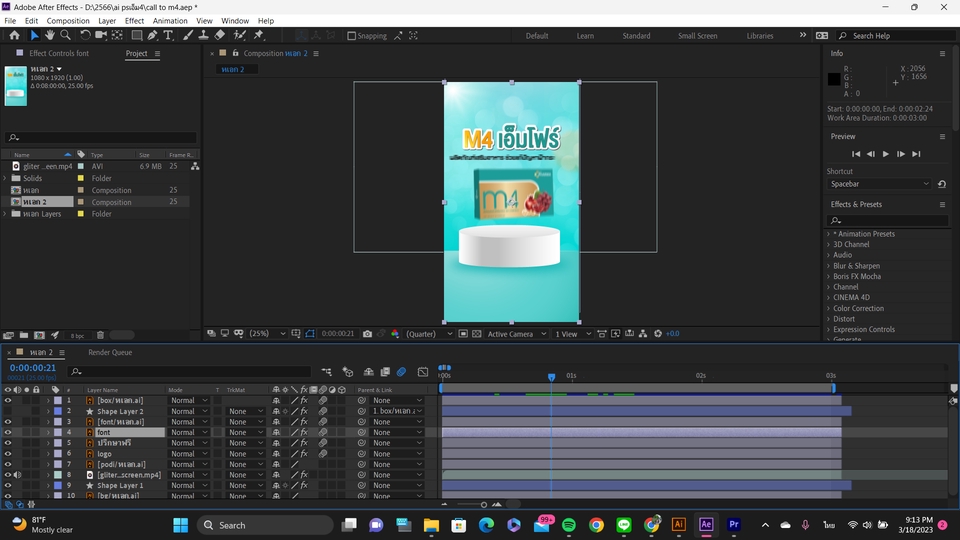The height and width of the screenshot is (540, 960).
Task: Click the current time indicator playhead in timeline
Action: (552, 377)
